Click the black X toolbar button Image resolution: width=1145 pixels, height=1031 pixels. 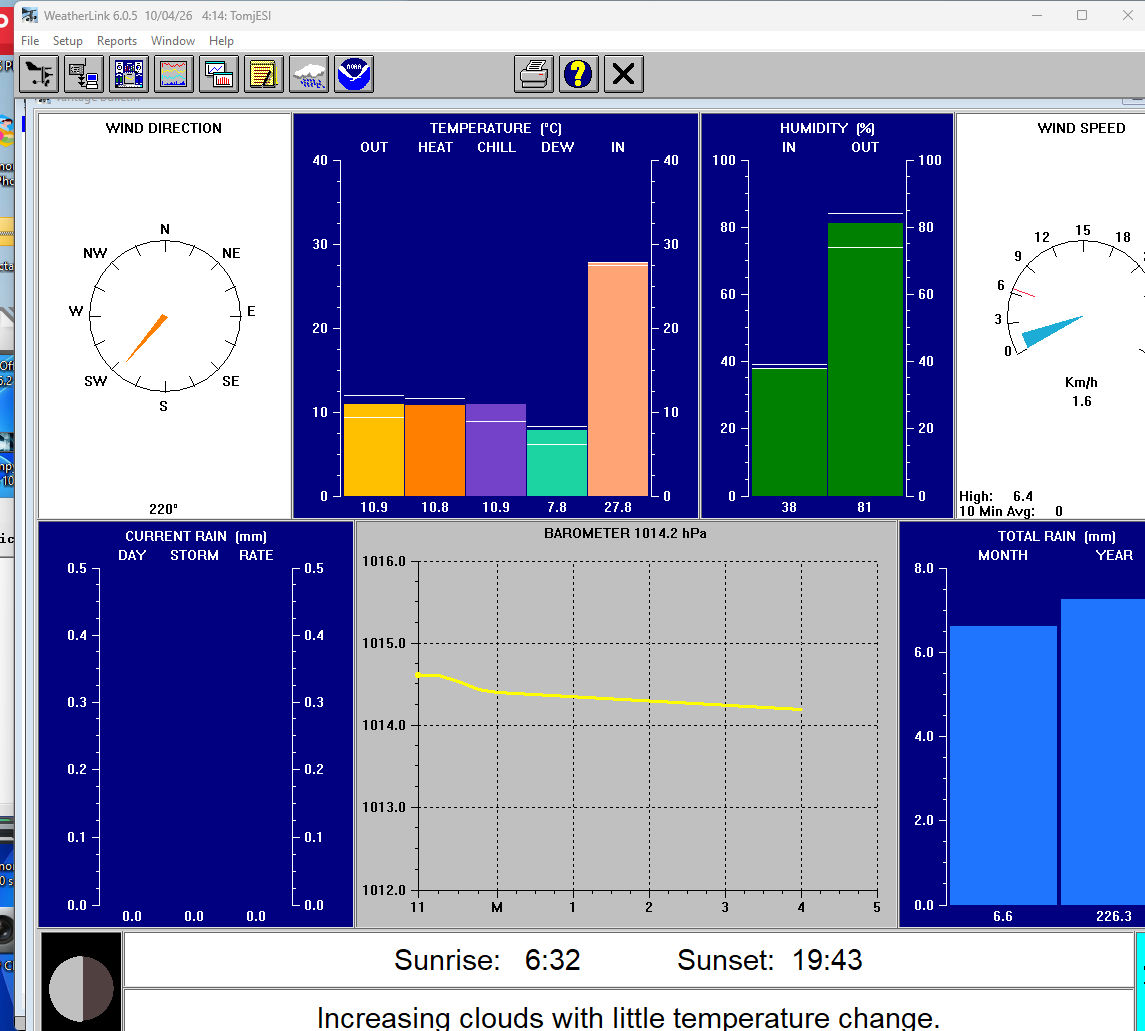click(623, 74)
